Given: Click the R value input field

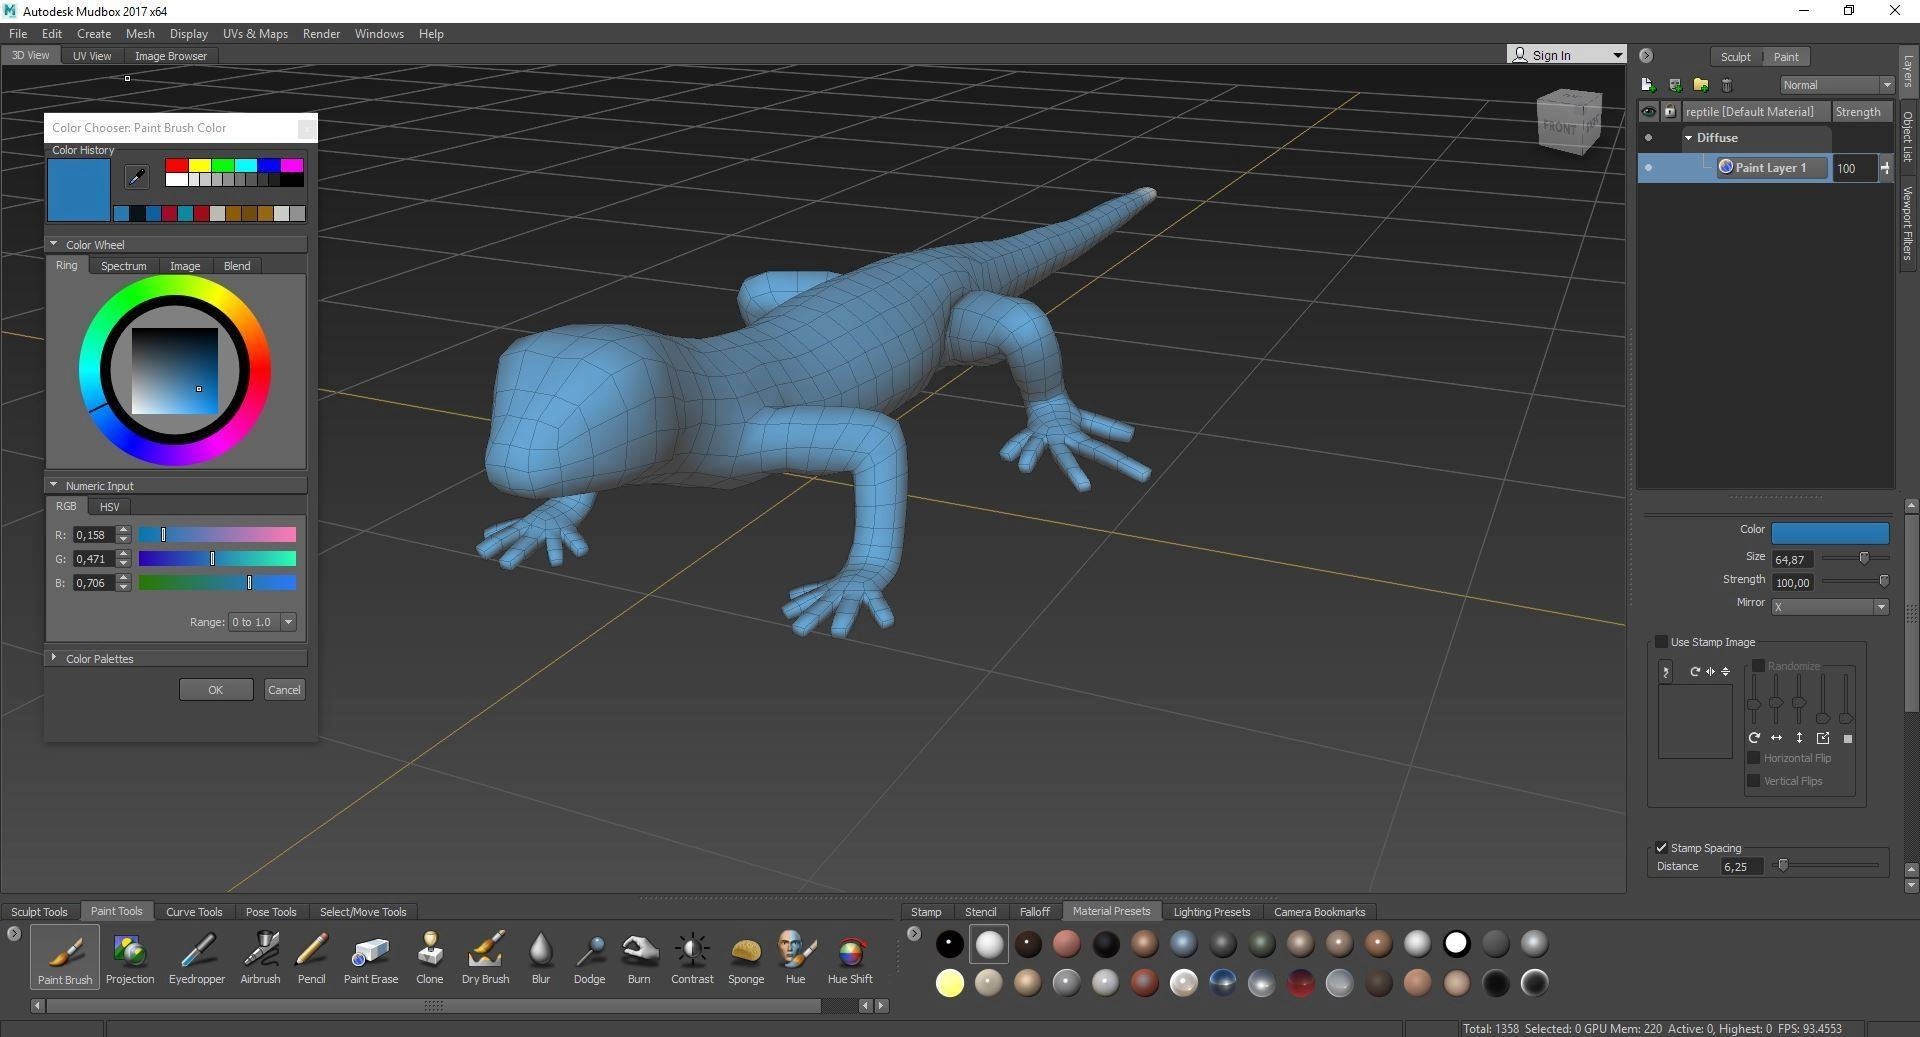Looking at the screenshot, I should point(94,535).
